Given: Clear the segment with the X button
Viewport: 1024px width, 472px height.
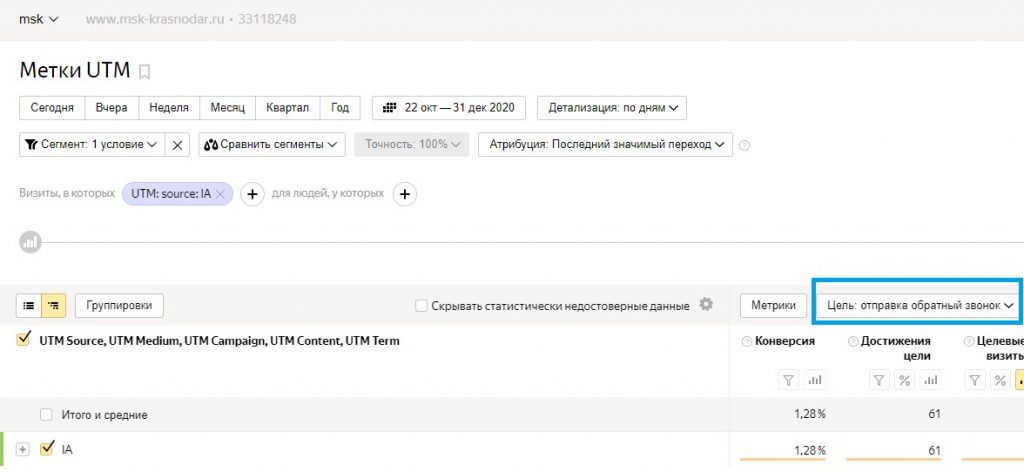Looking at the screenshot, I should coord(178,145).
